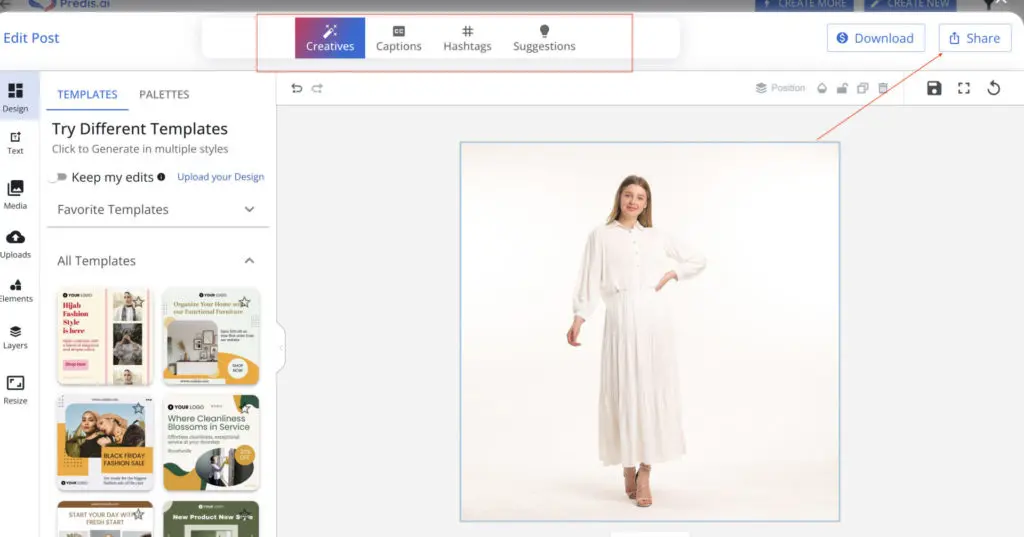Collapse the side panel with handle arrow
Screen dimensions: 1024x537
pos(281,348)
